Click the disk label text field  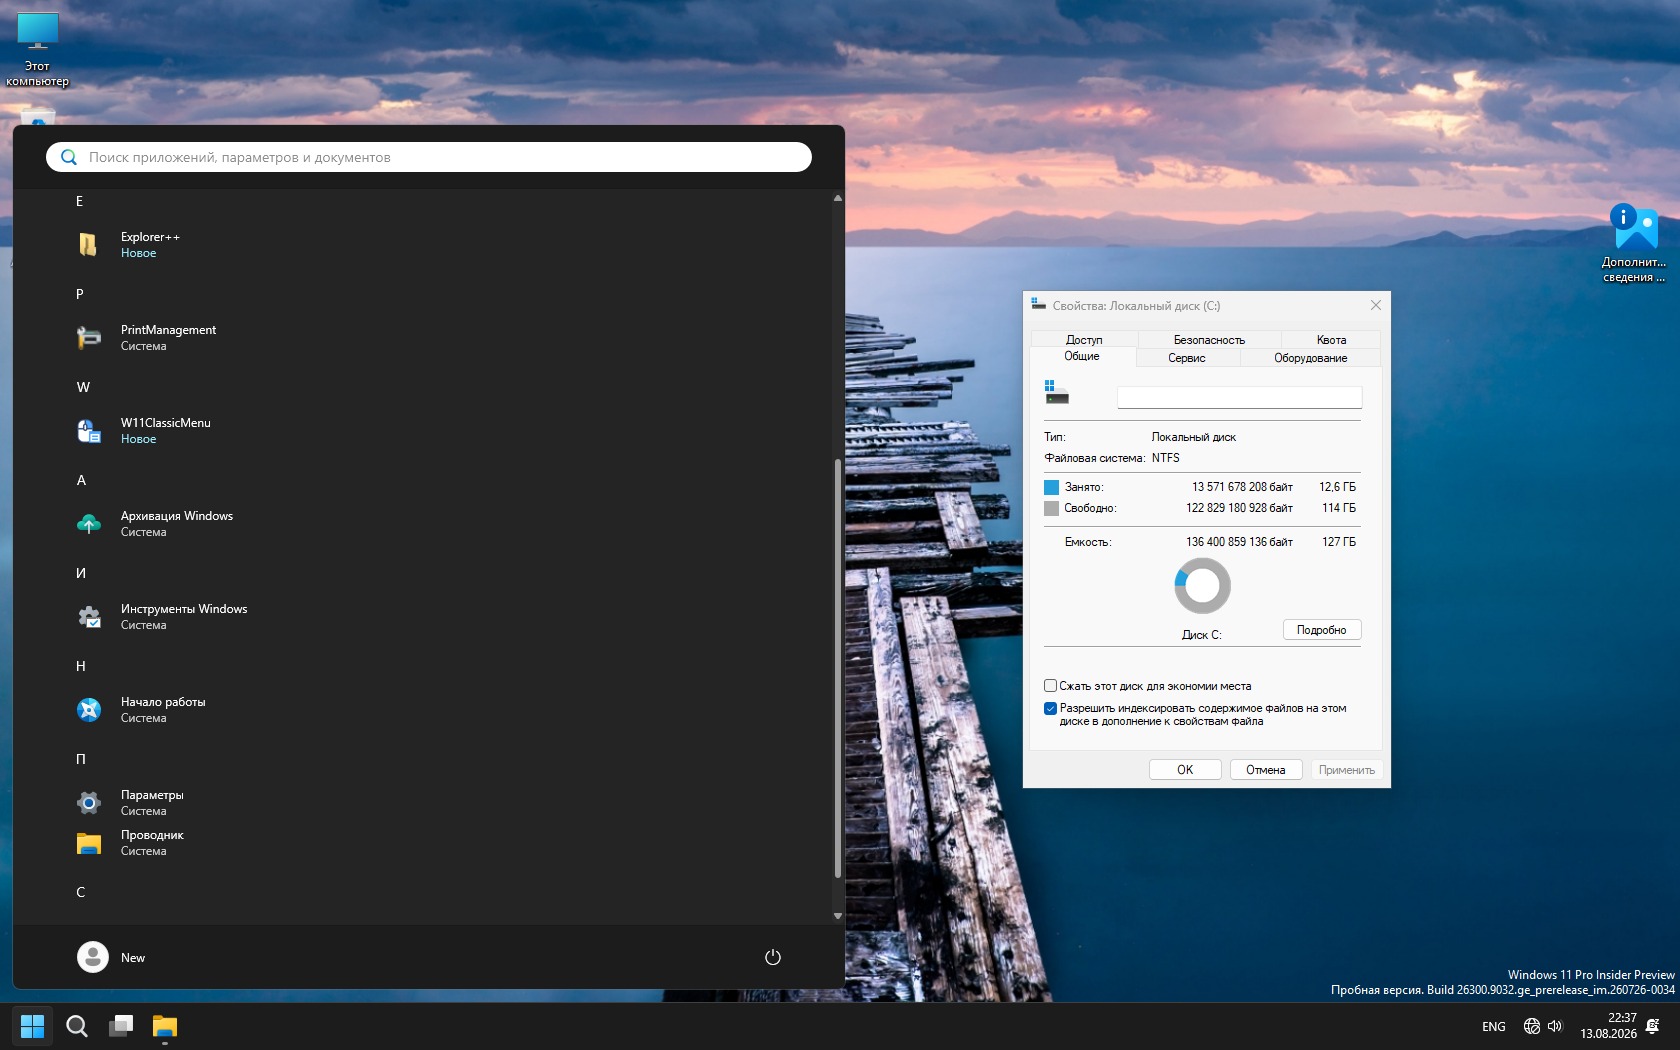coord(1239,397)
